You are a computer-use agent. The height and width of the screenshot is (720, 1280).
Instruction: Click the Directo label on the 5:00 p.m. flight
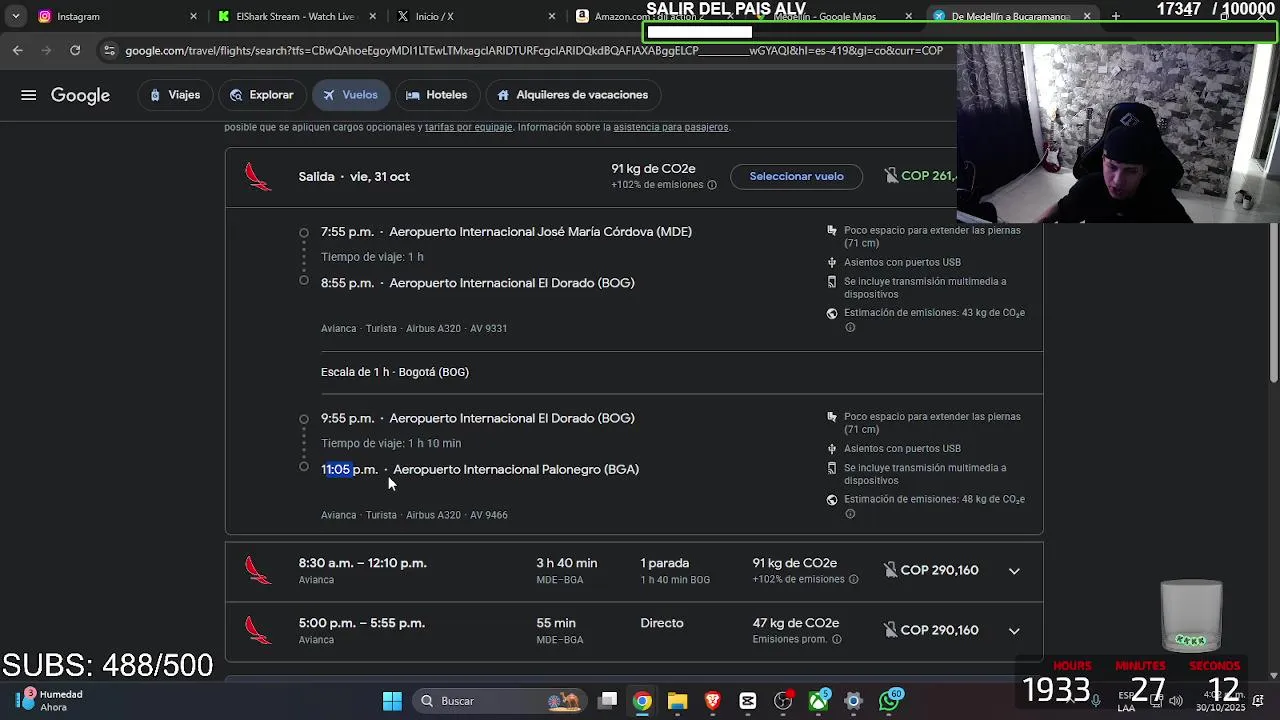(662, 623)
